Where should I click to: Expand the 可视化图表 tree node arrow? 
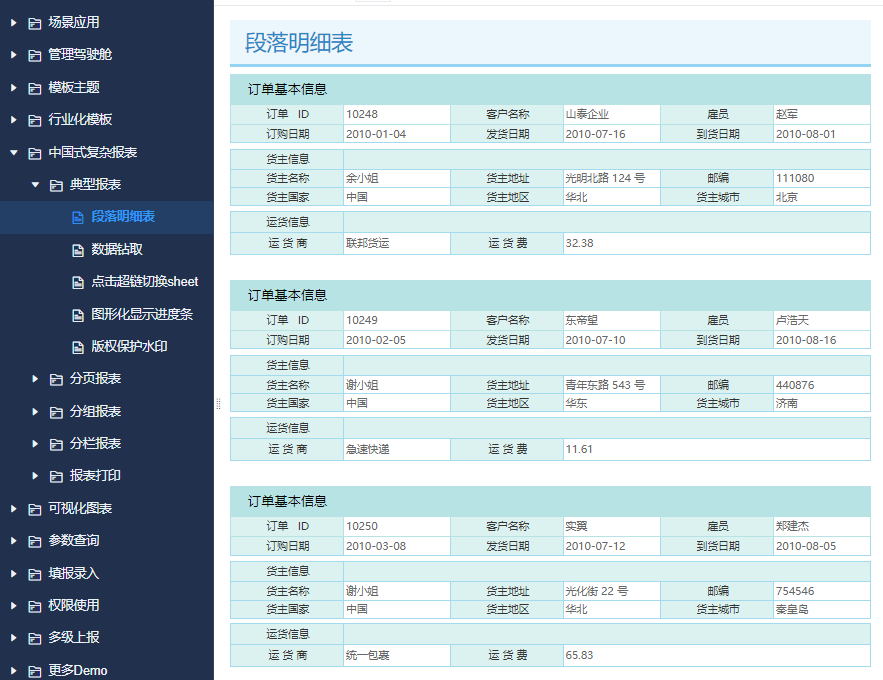14,508
